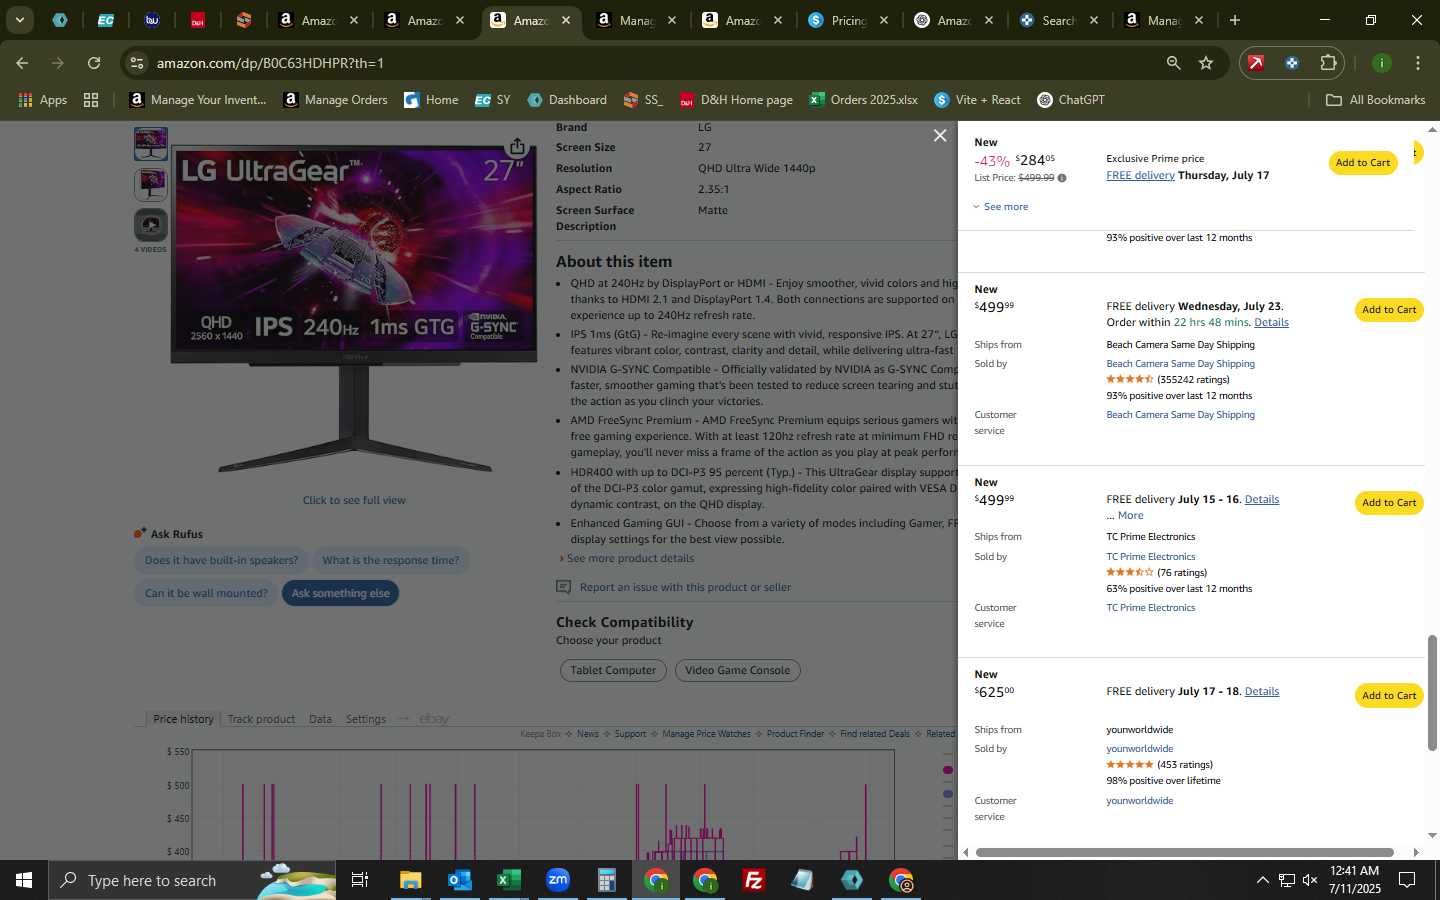Open FREE delivery link on Prime offer

pos(1140,175)
